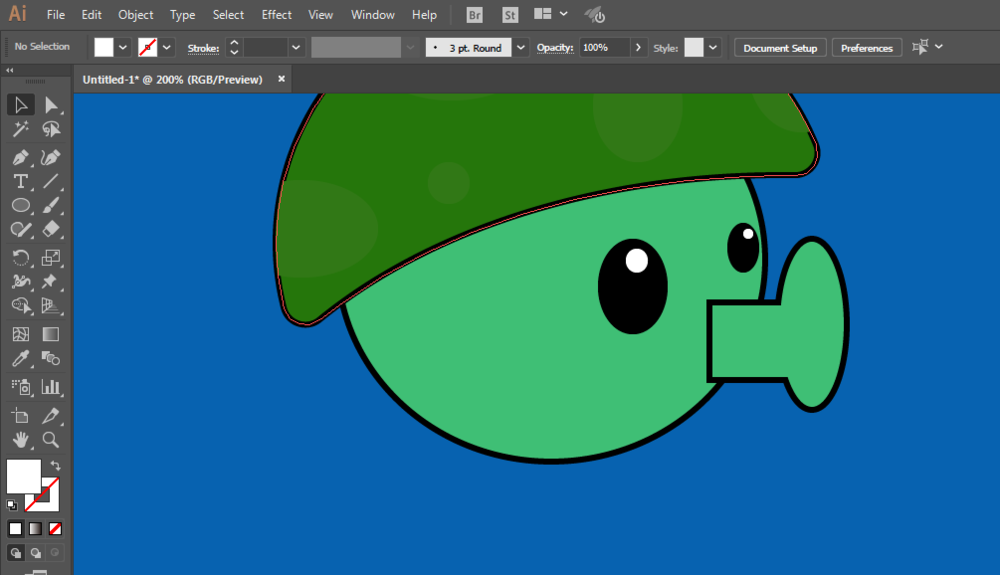Image resolution: width=1000 pixels, height=575 pixels.
Task: Swap fill and stroke colors
Action: point(55,465)
